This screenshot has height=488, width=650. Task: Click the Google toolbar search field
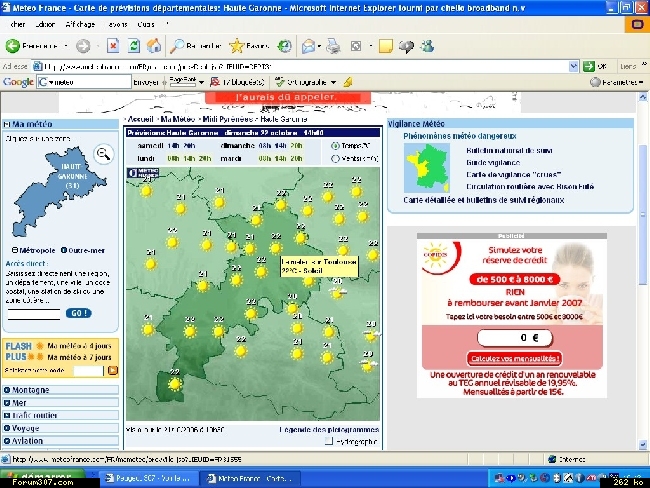84,82
